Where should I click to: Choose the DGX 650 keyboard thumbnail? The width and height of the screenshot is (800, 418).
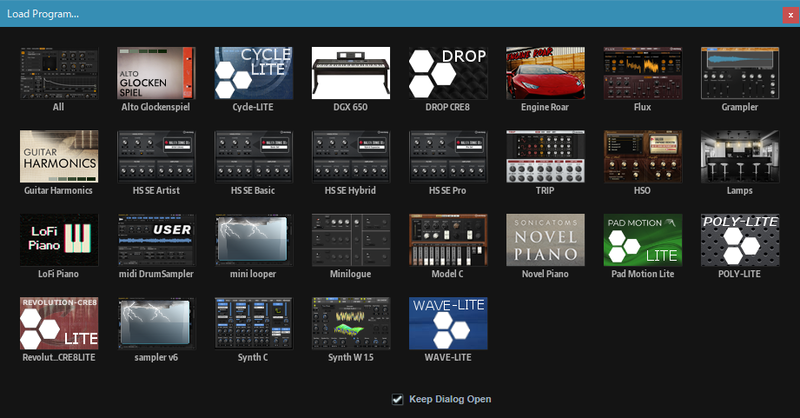(x=351, y=73)
